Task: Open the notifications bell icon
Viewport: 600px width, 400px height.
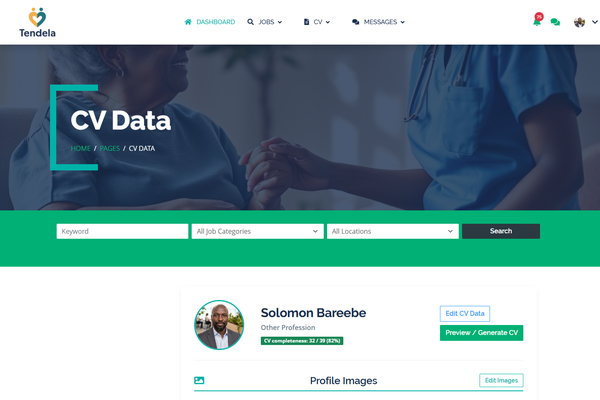Action: (x=537, y=21)
